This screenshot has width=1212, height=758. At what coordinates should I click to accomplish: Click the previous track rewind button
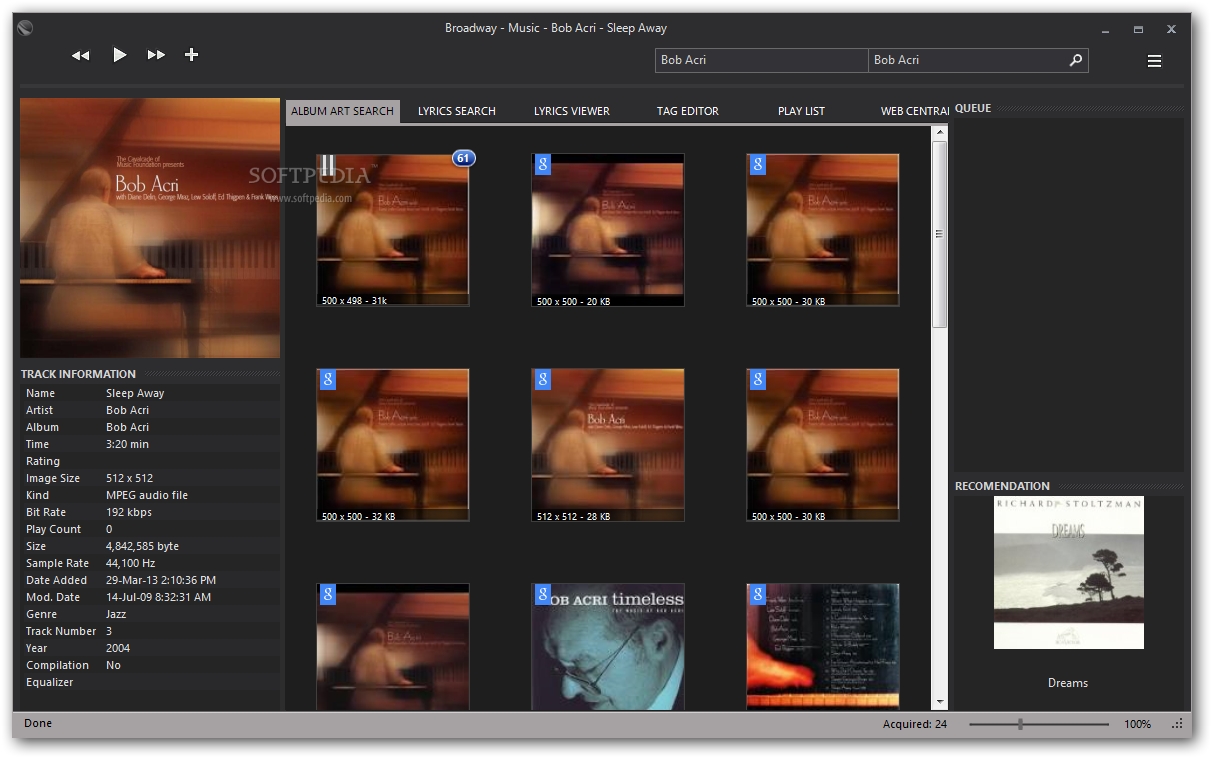[81, 55]
